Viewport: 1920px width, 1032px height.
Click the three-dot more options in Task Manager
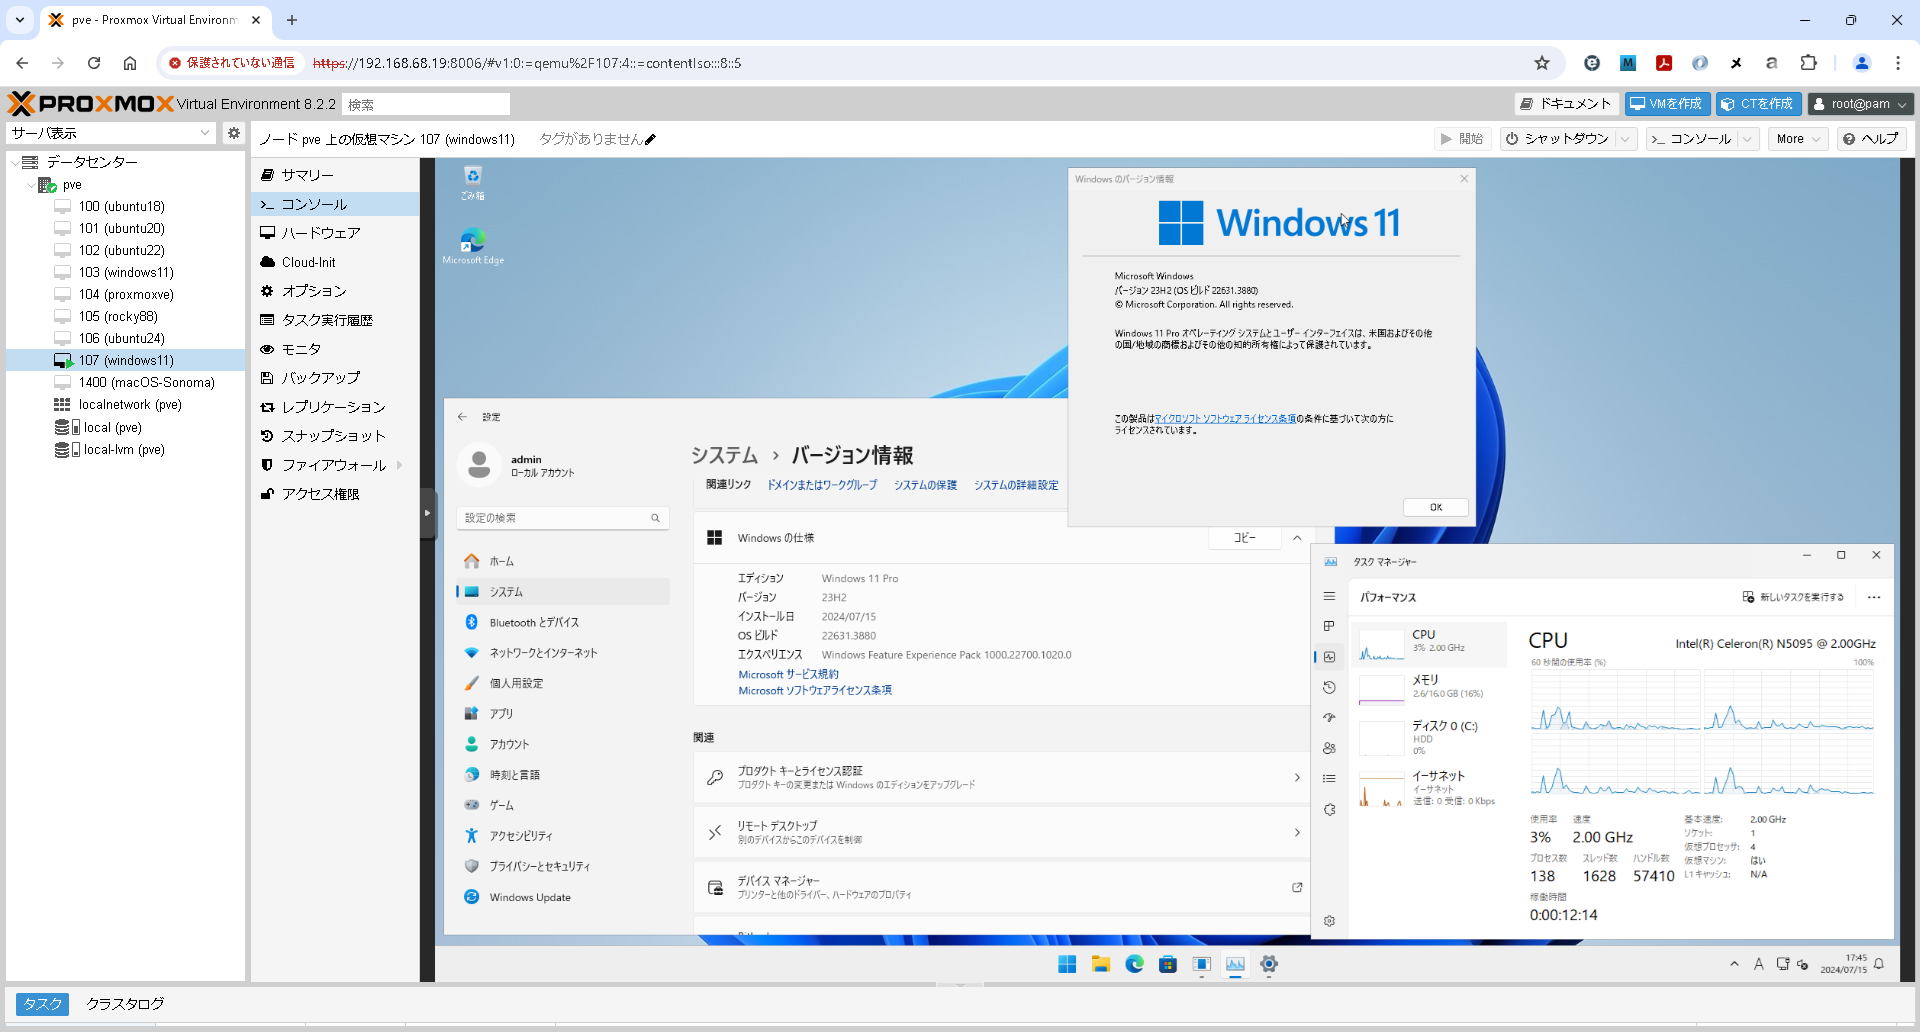click(x=1874, y=597)
